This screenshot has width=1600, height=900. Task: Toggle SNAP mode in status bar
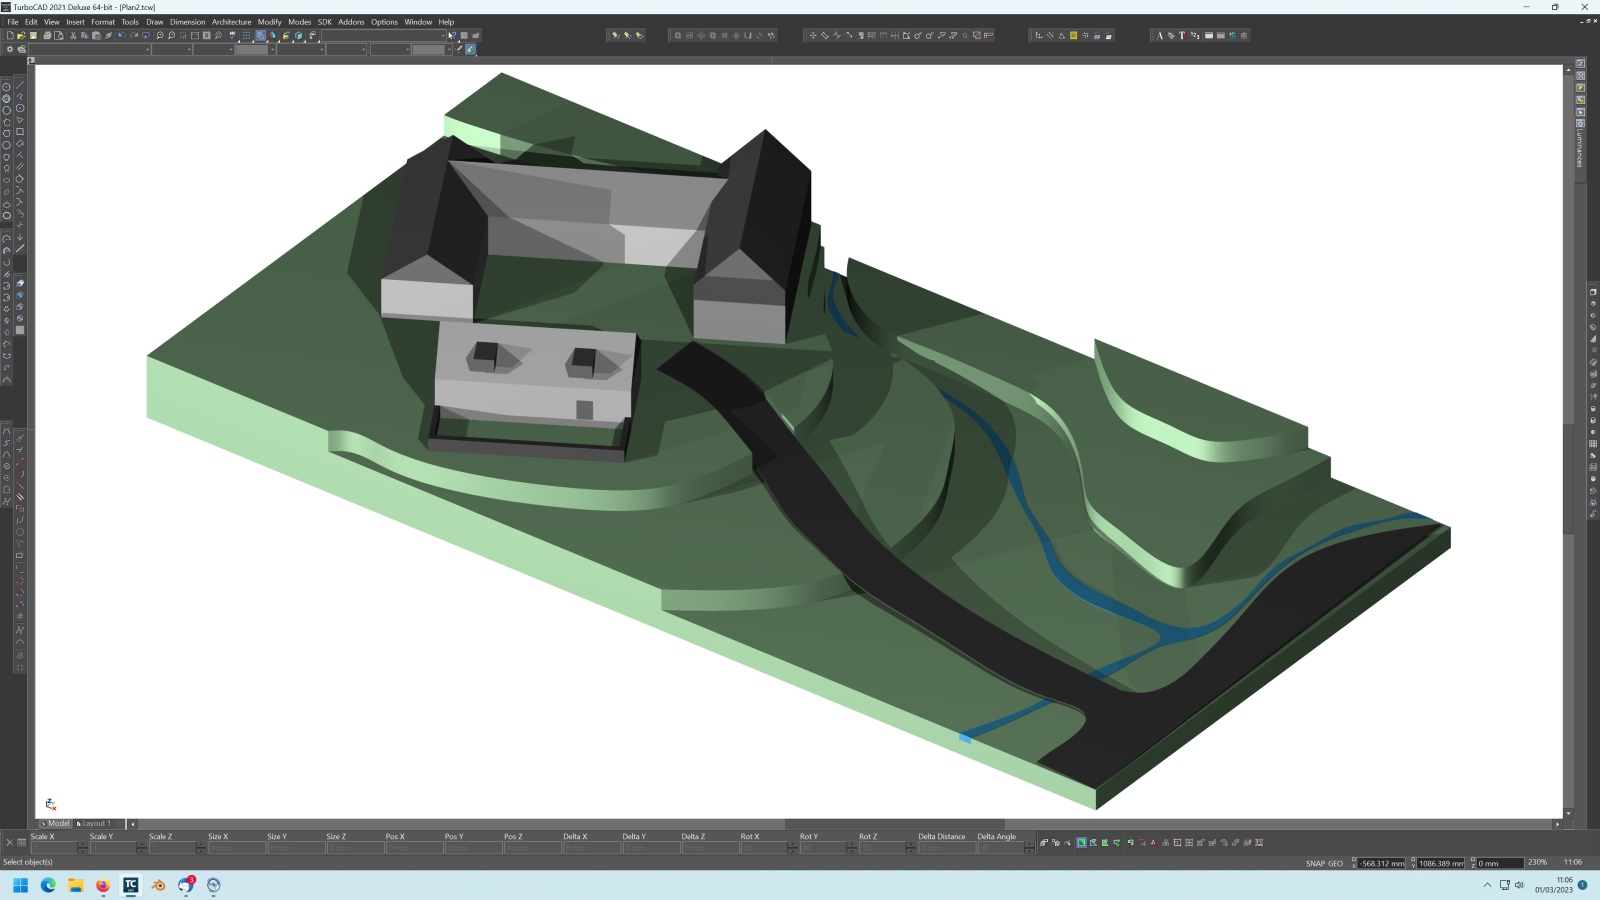click(1315, 863)
